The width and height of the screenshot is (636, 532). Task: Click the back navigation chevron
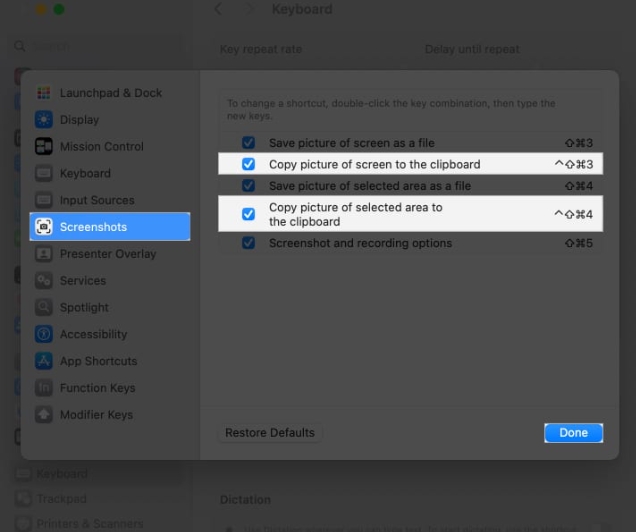click(x=219, y=10)
